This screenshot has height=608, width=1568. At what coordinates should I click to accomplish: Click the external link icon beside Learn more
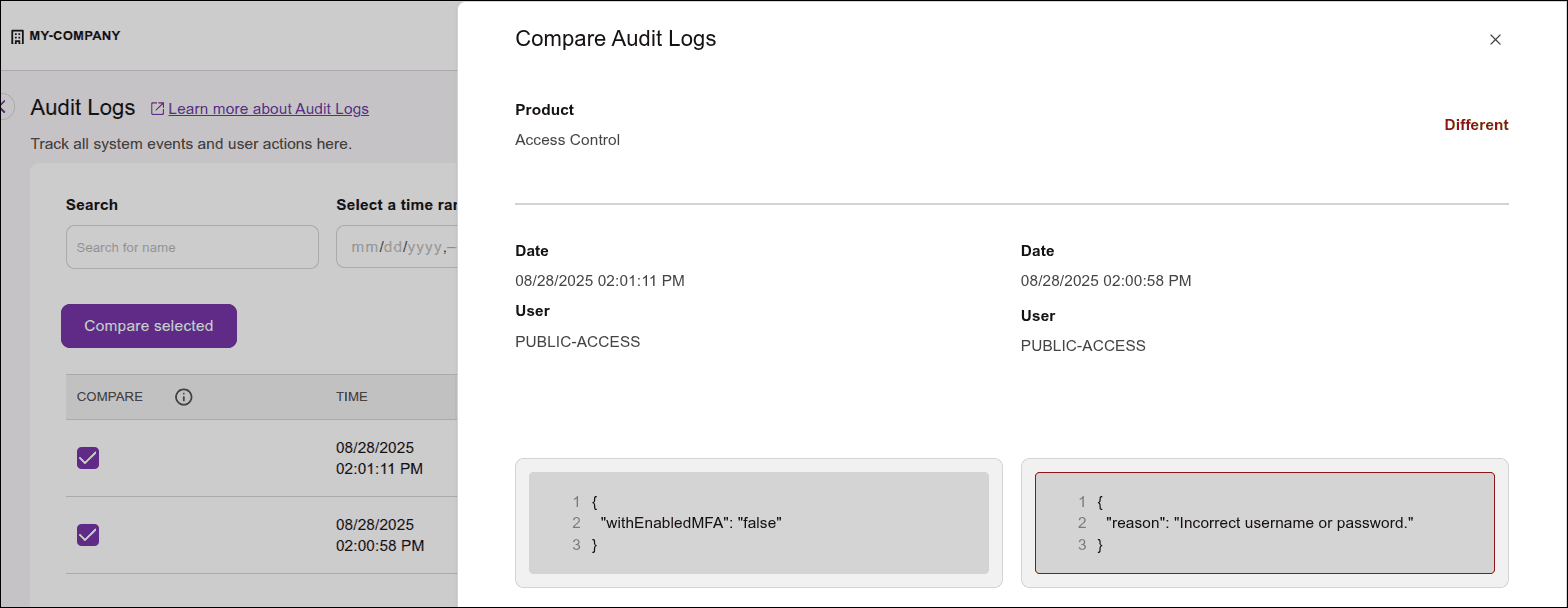[157, 109]
